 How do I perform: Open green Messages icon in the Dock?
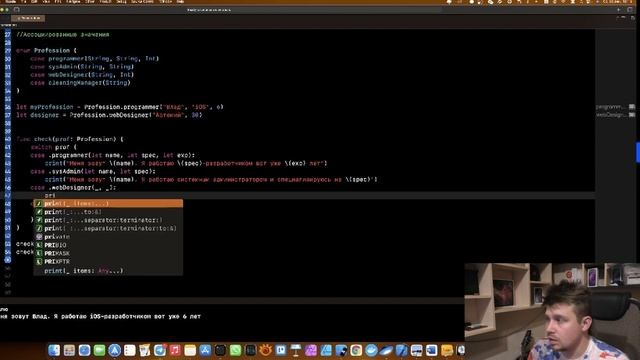99,350
